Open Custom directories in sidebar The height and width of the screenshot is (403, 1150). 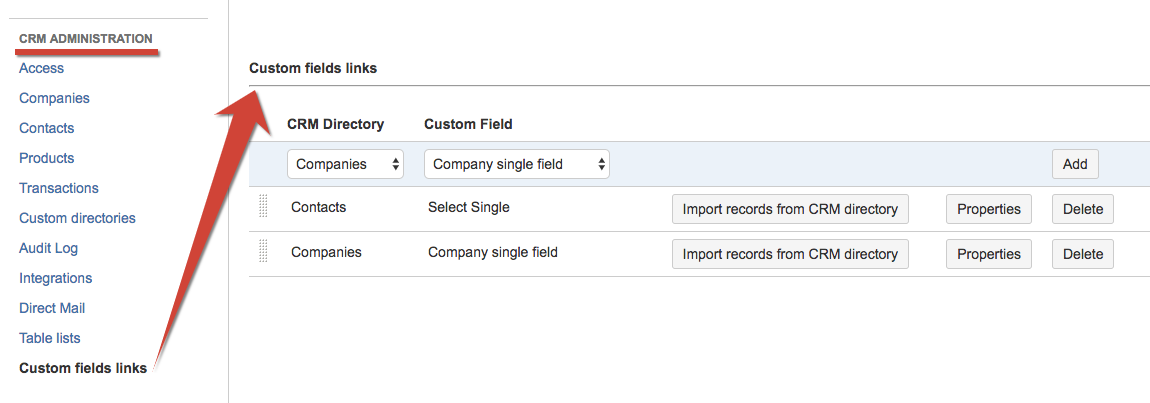[77, 218]
